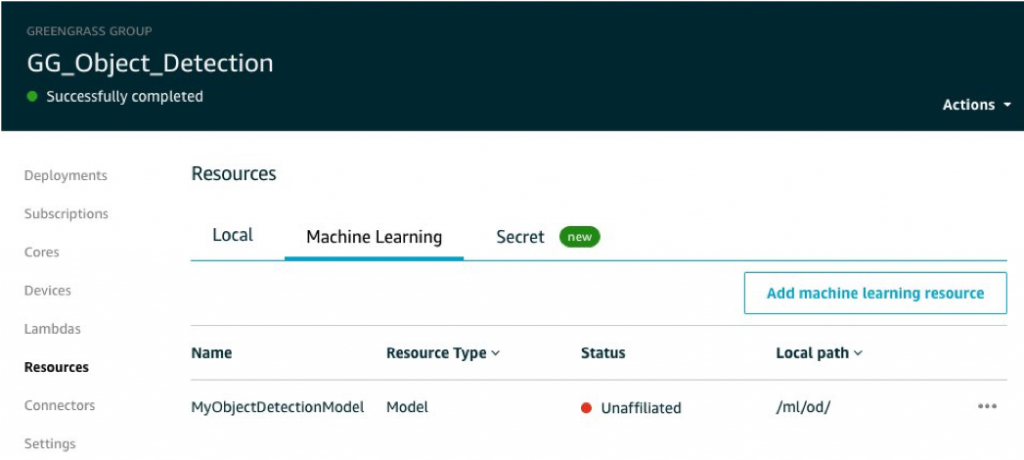This screenshot has height=460, width=1024.
Task: Click the Name column header
Action: click(212, 353)
